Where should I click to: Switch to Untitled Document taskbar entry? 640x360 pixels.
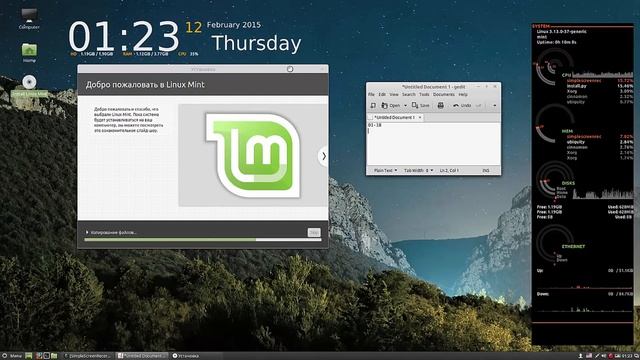click(x=142, y=356)
